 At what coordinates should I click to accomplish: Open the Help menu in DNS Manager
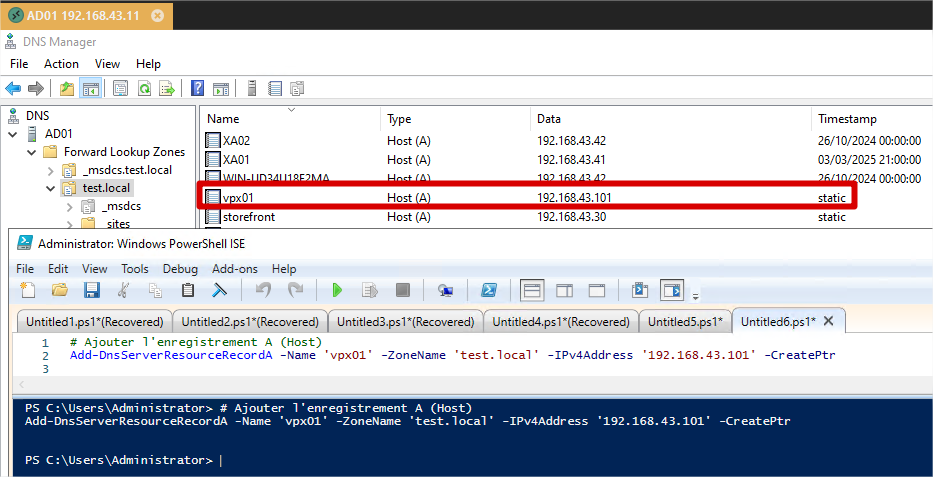148,64
